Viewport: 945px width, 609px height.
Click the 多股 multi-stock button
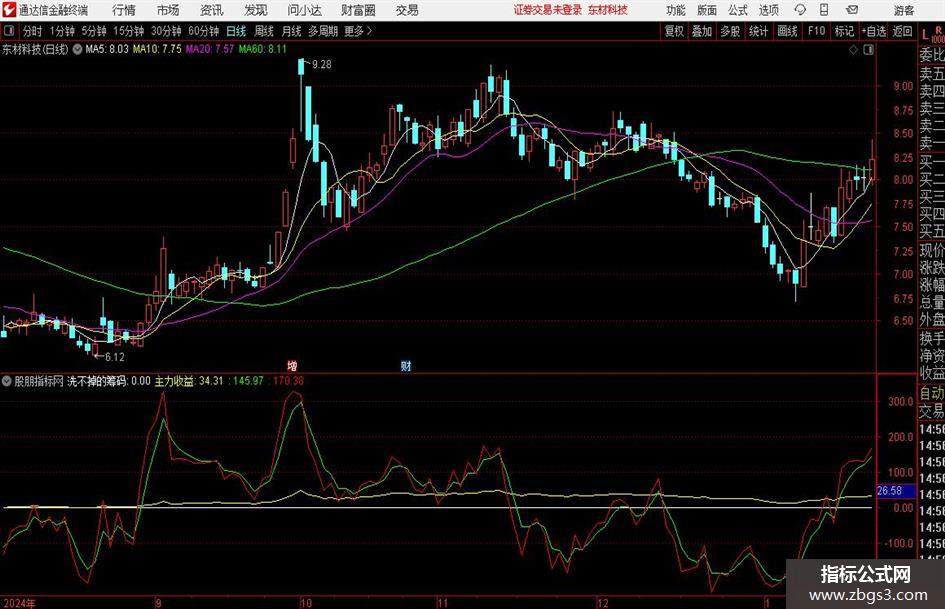click(x=730, y=31)
